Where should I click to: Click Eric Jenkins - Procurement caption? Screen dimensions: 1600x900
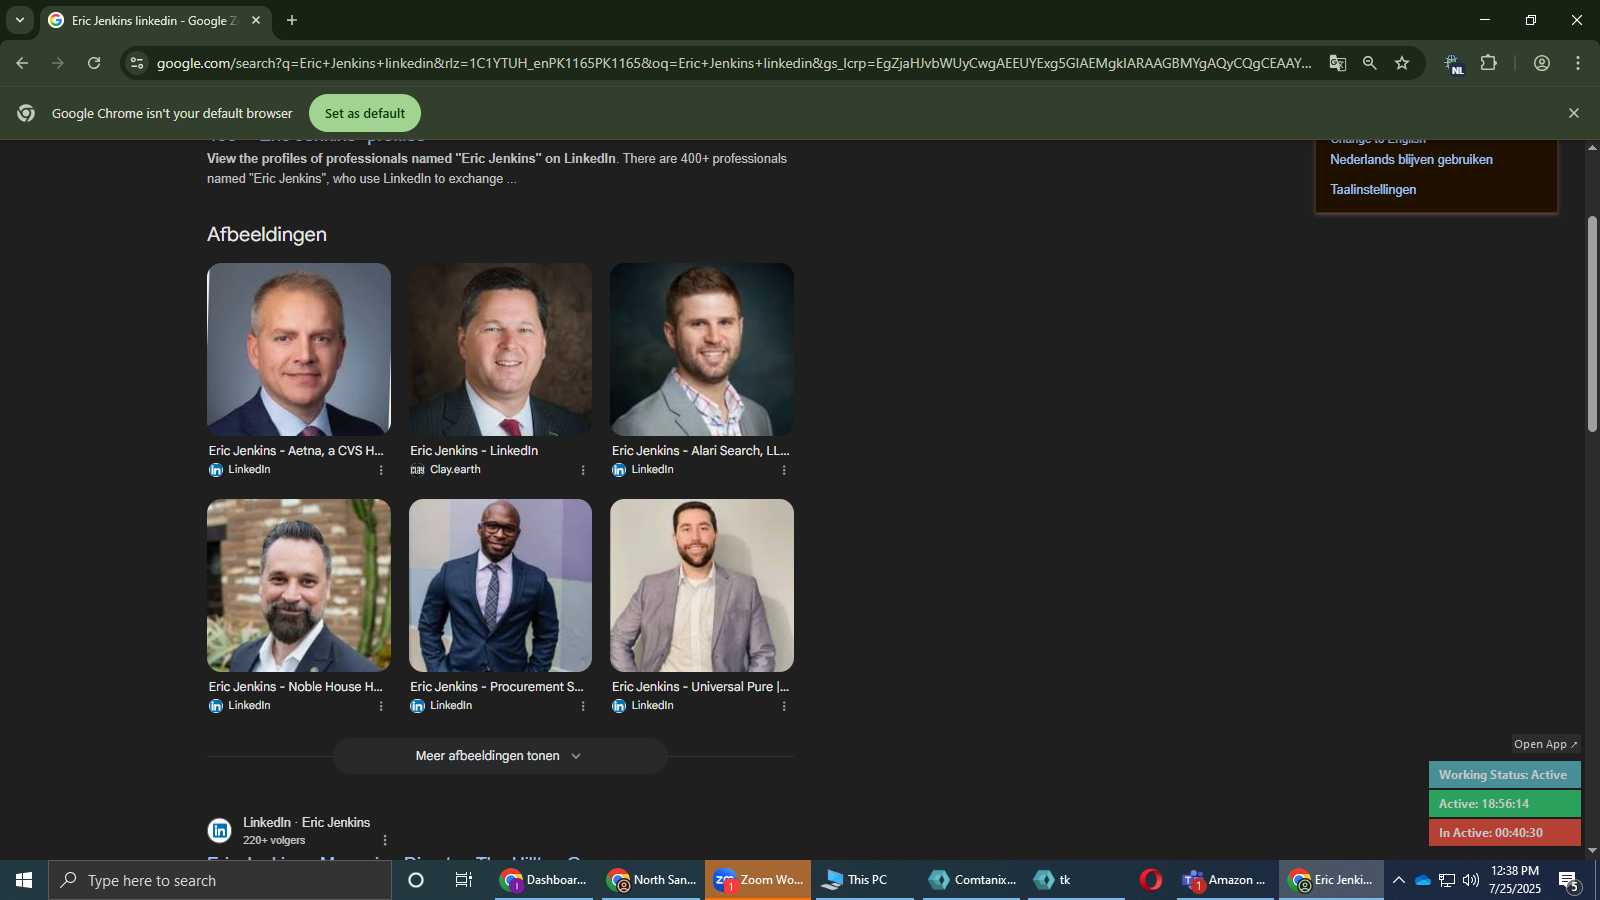497,687
